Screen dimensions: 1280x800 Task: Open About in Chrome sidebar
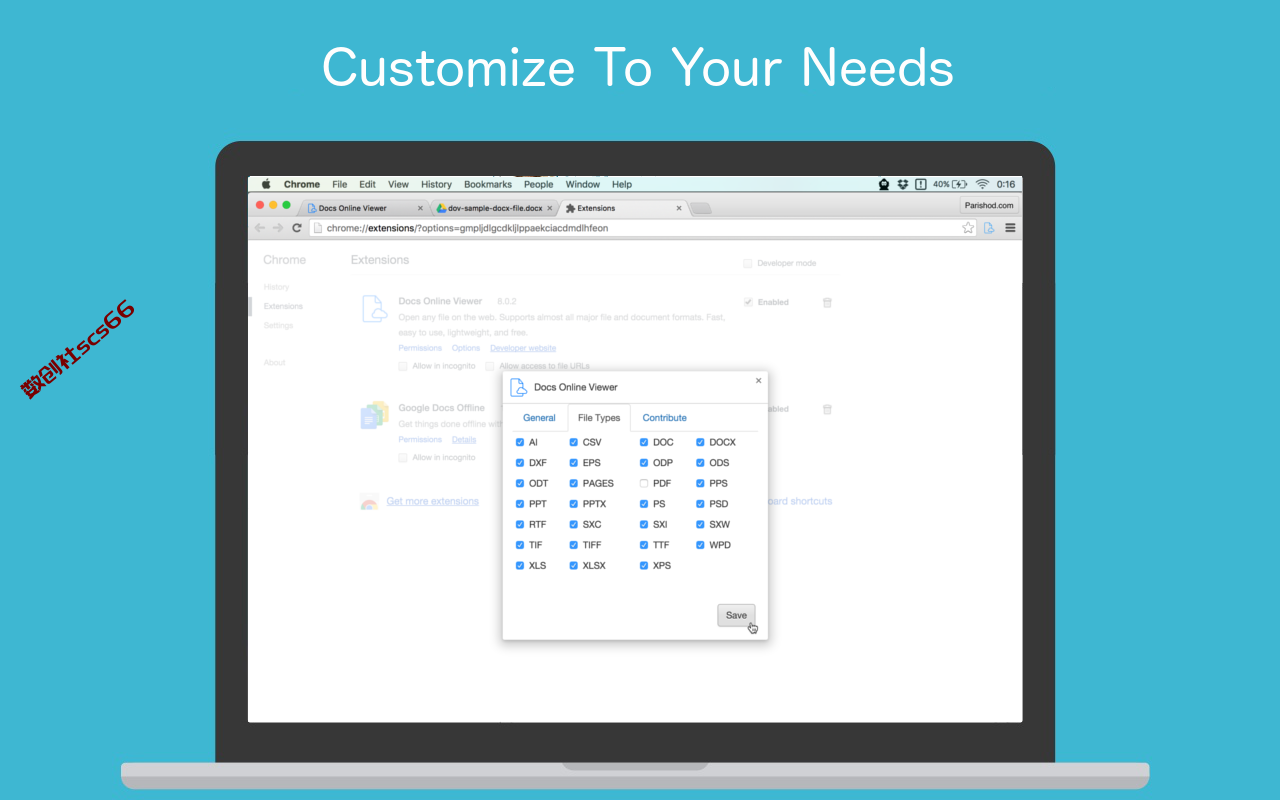[x=274, y=362]
